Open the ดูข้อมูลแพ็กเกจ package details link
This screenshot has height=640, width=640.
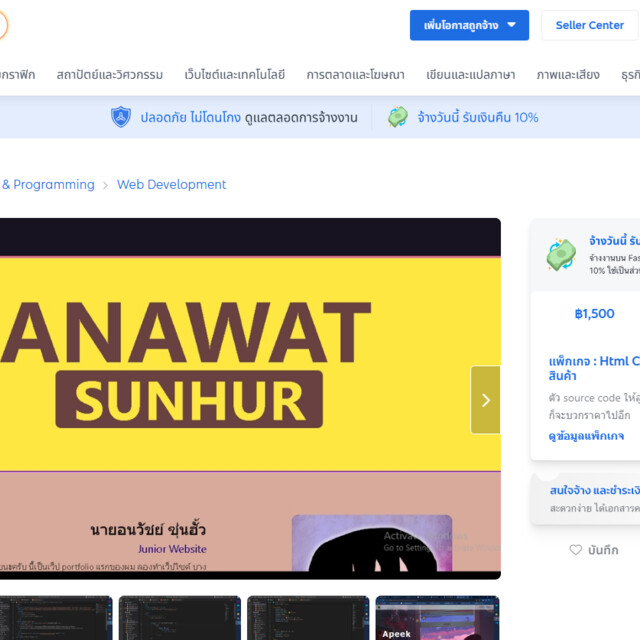[x=586, y=436]
